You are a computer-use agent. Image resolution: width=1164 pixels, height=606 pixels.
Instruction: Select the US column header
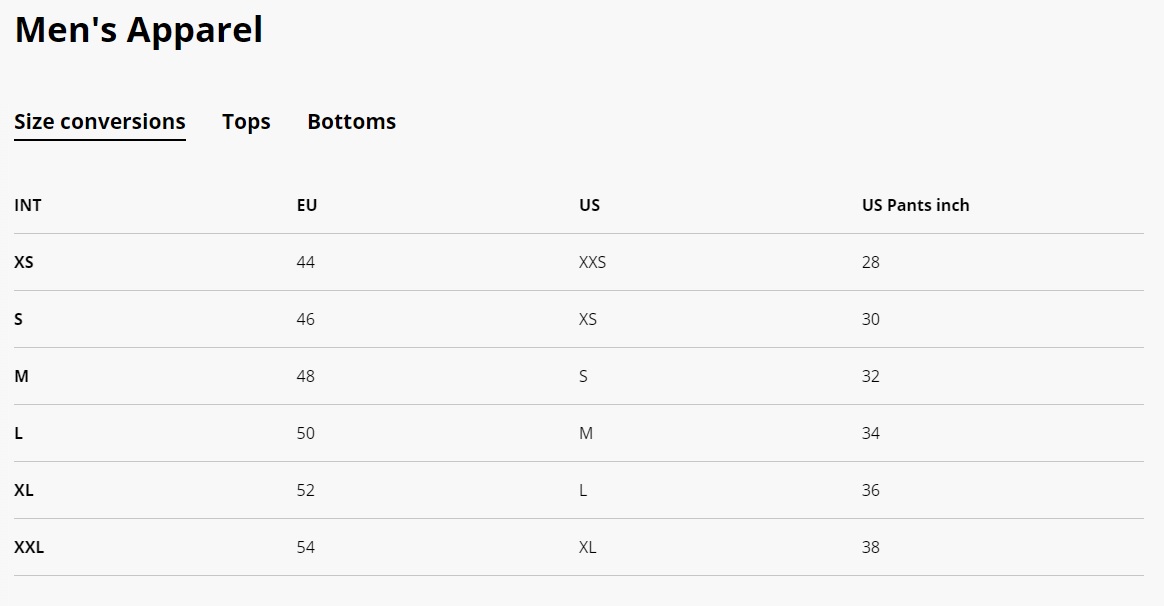click(589, 205)
